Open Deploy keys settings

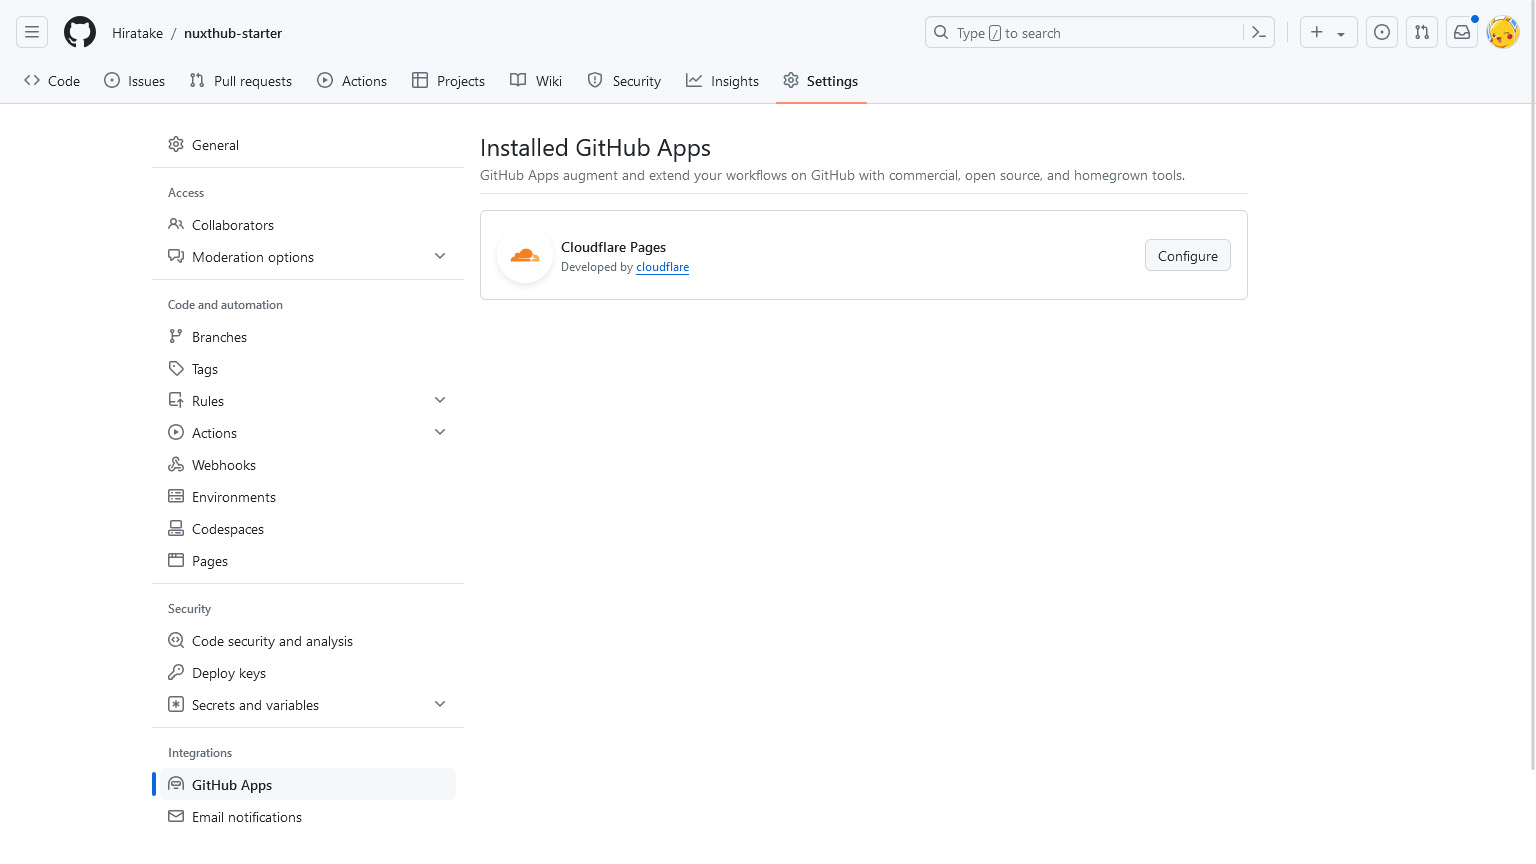coord(308,673)
